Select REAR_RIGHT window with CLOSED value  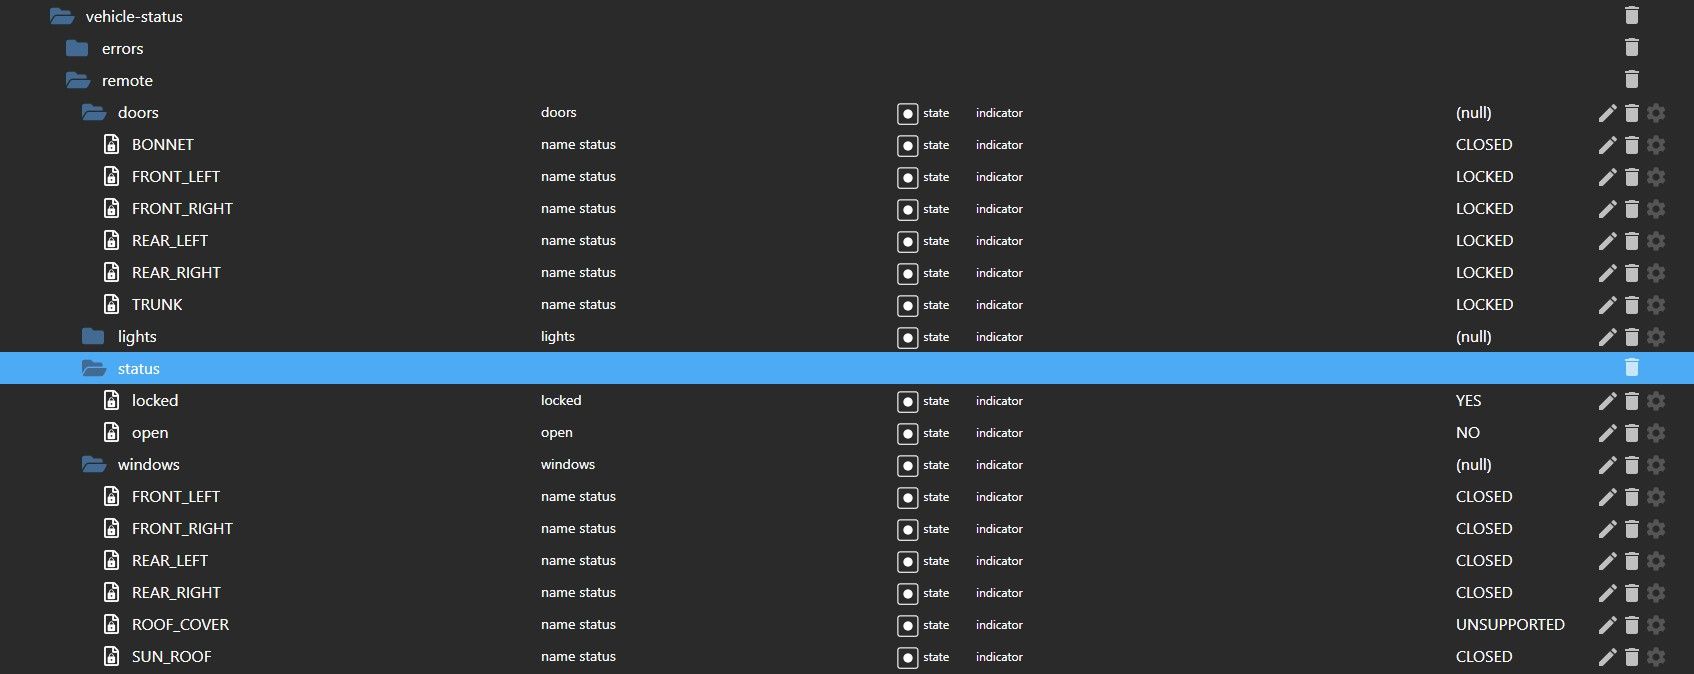point(176,592)
